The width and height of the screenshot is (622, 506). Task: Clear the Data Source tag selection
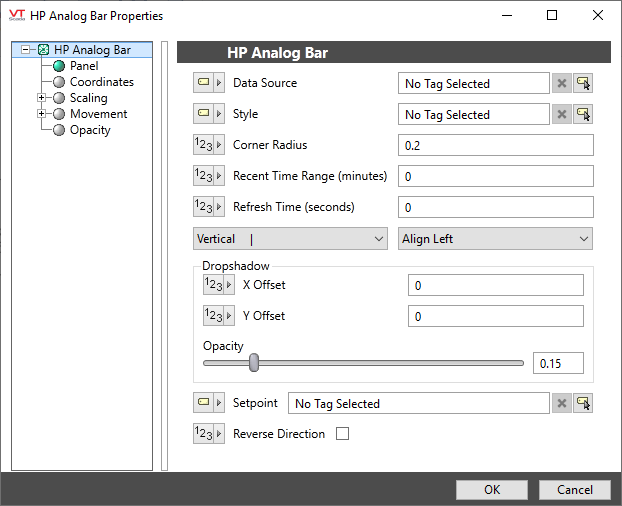(x=562, y=84)
